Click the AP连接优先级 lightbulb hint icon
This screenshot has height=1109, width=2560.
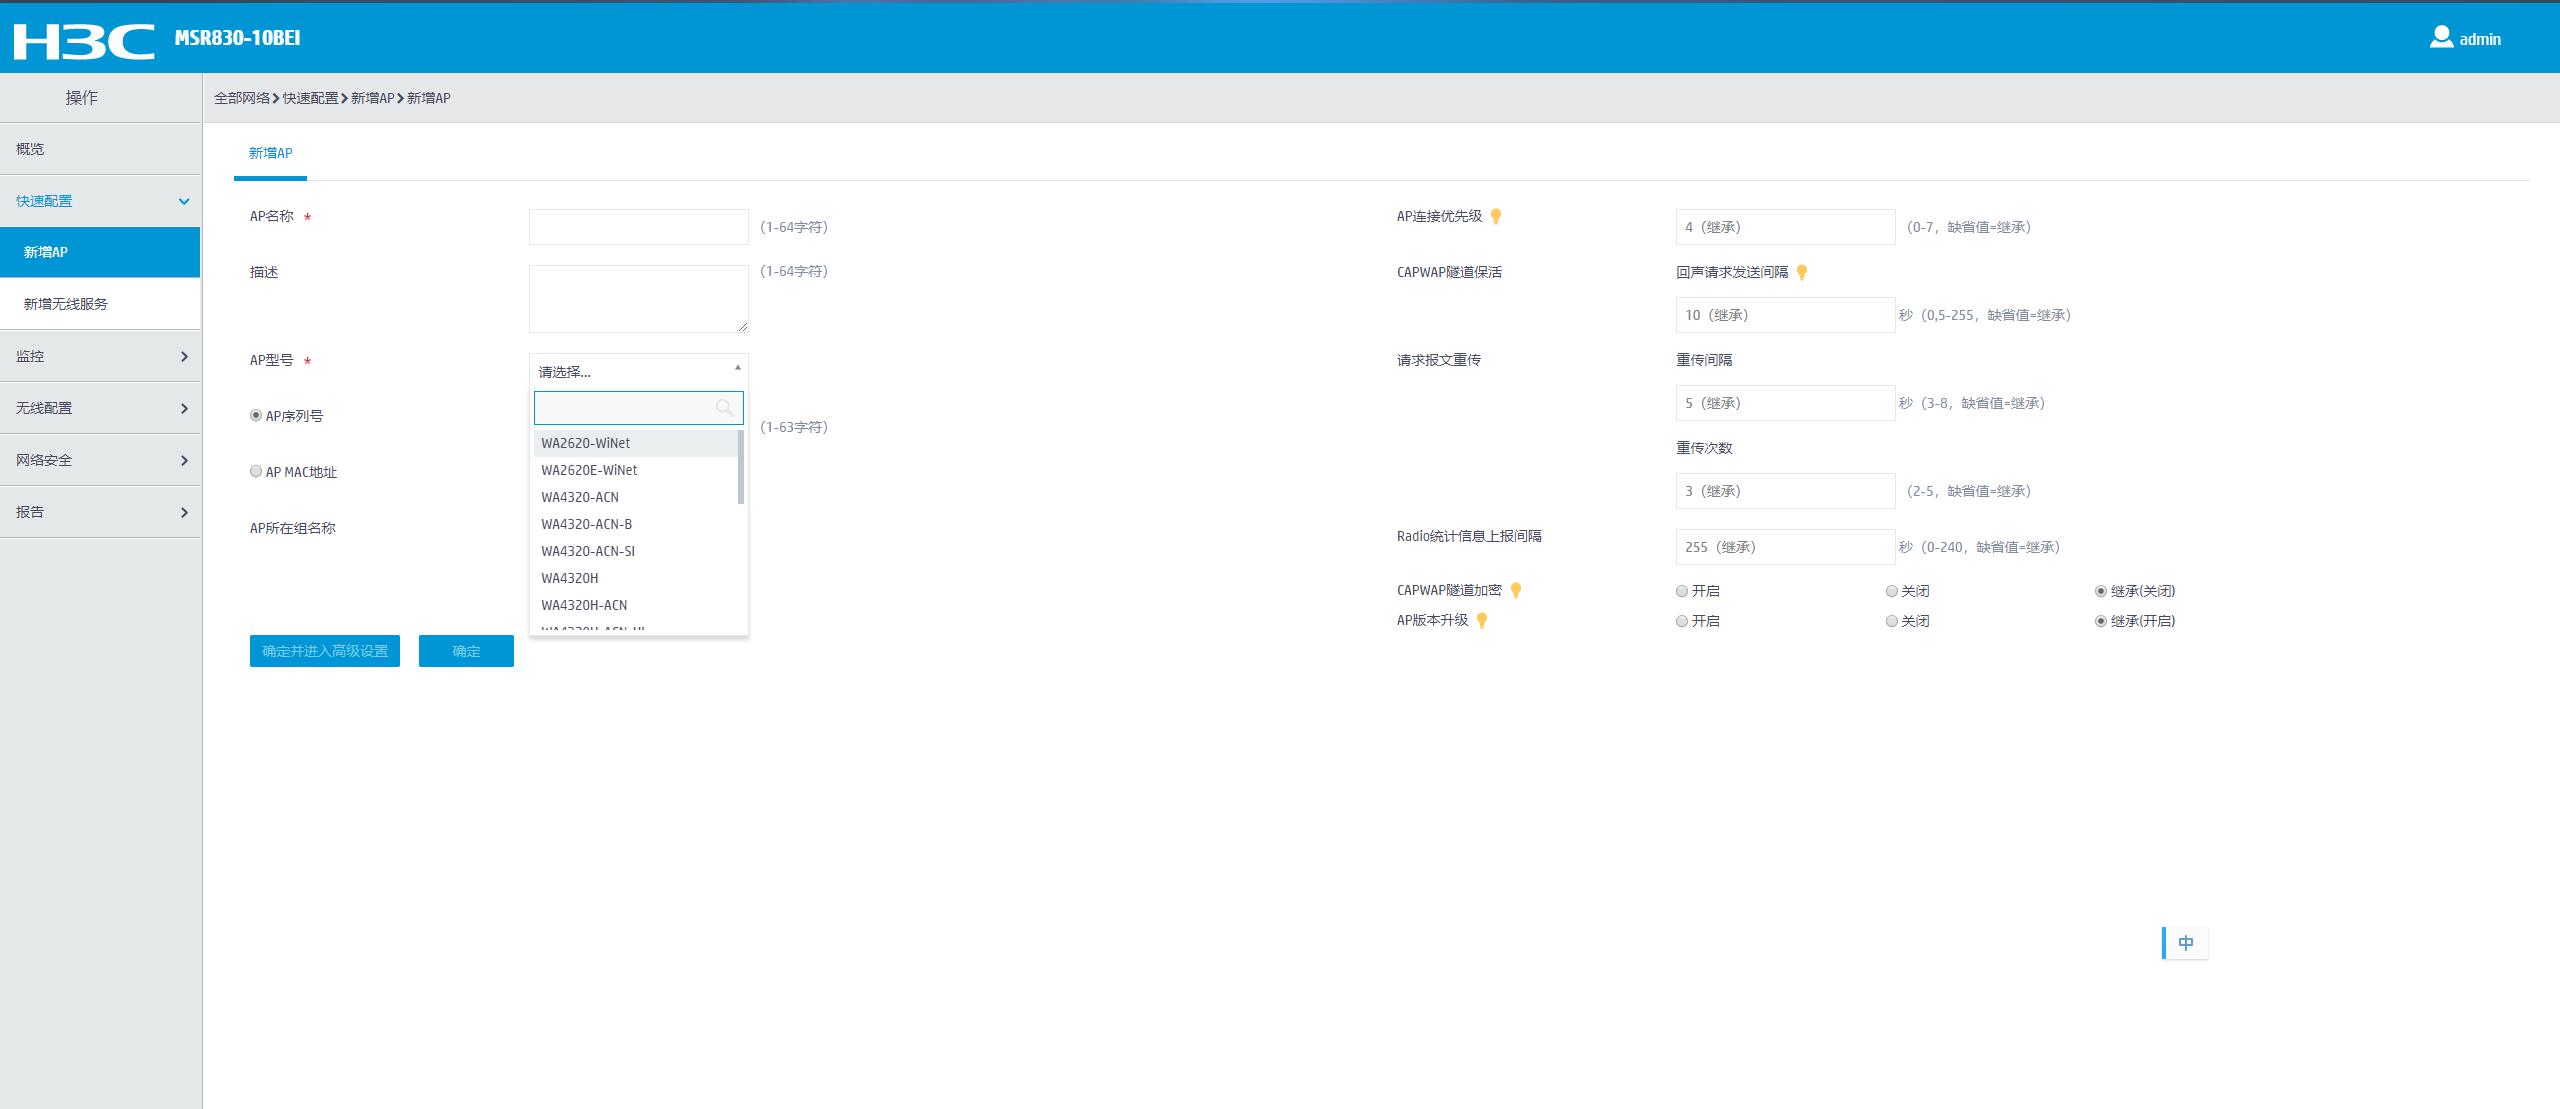(x=1496, y=216)
